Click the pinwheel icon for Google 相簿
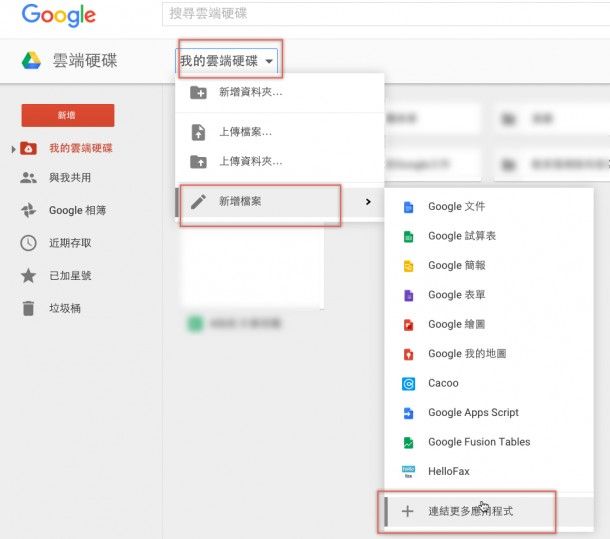Viewport: 610px width, 539px height. tap(28, 211)
